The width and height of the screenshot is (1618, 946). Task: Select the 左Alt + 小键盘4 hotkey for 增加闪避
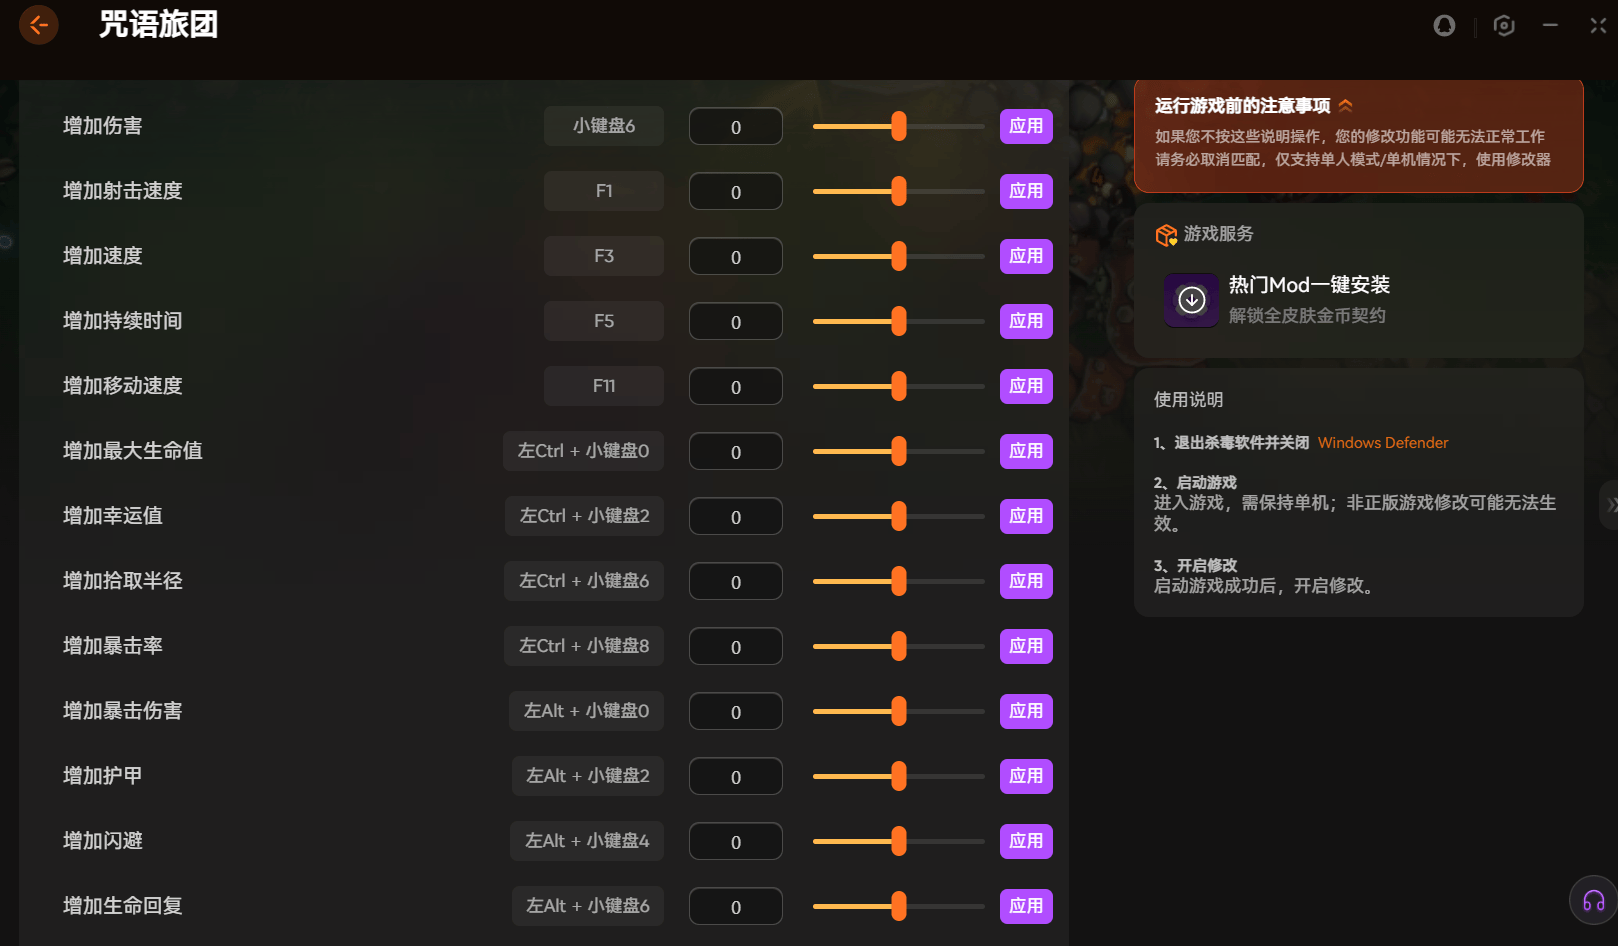click(x=587, y=842)
